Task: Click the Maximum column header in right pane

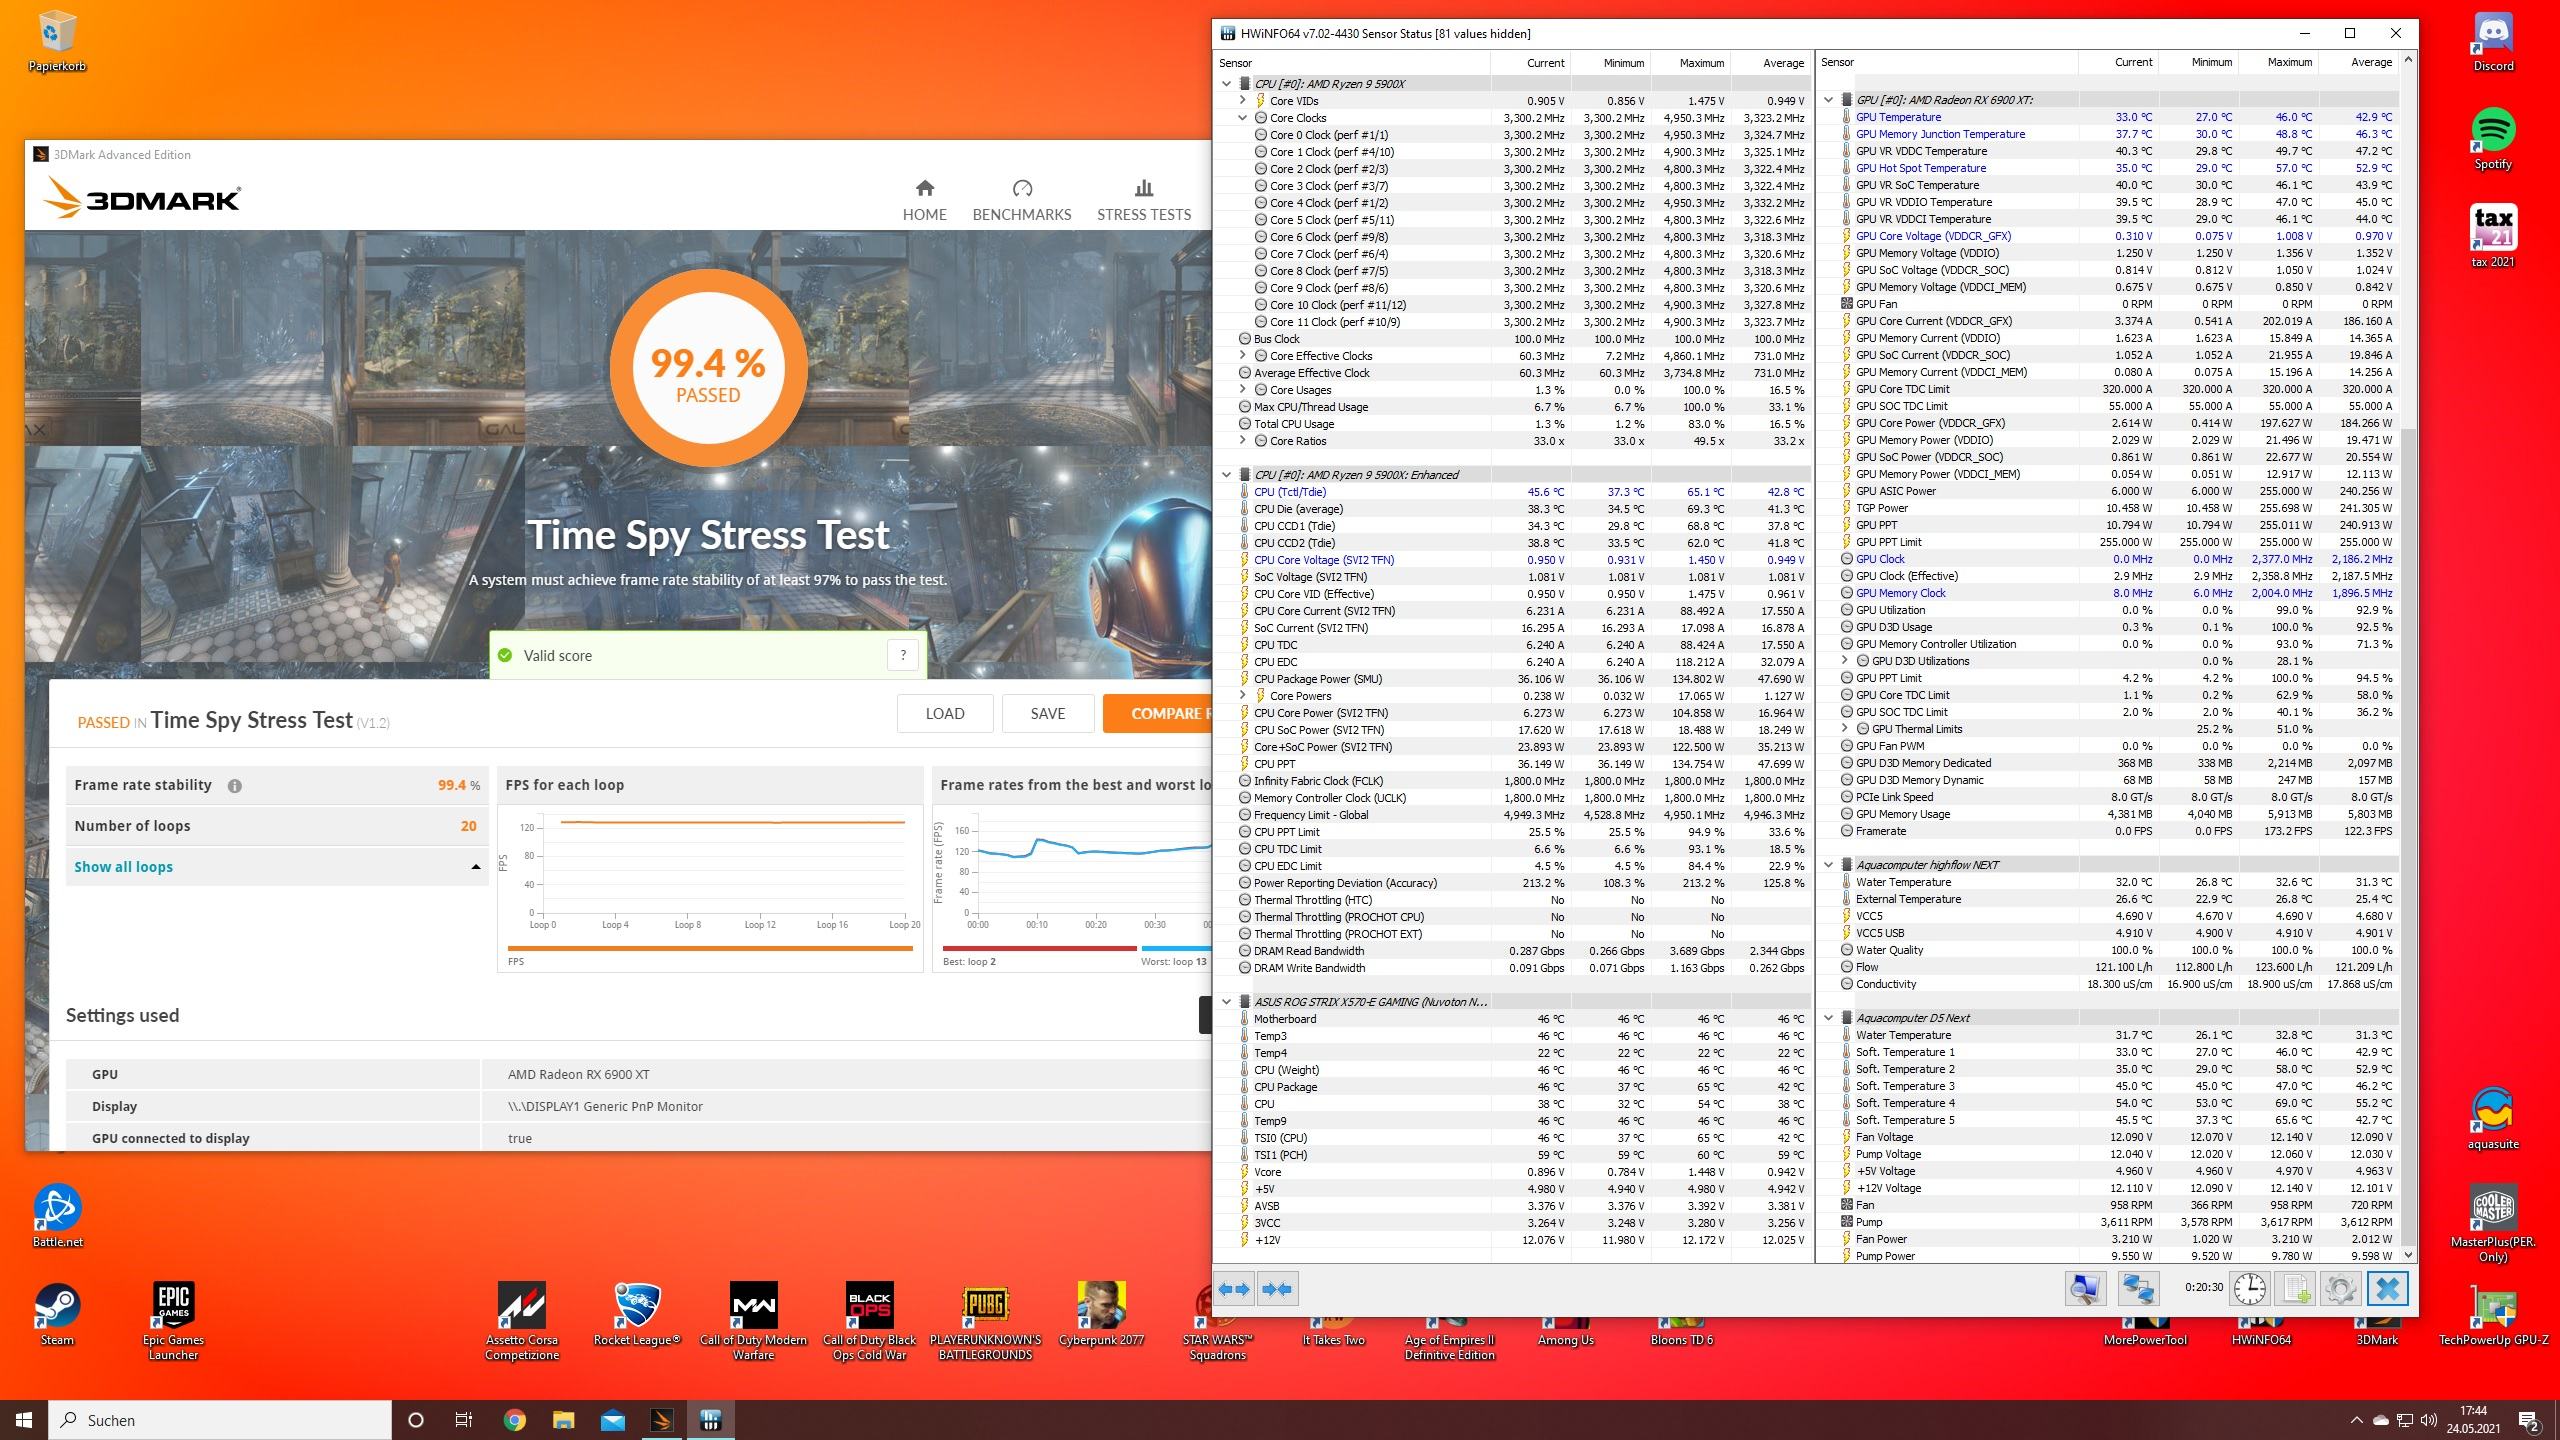Action: point(2277,62)
